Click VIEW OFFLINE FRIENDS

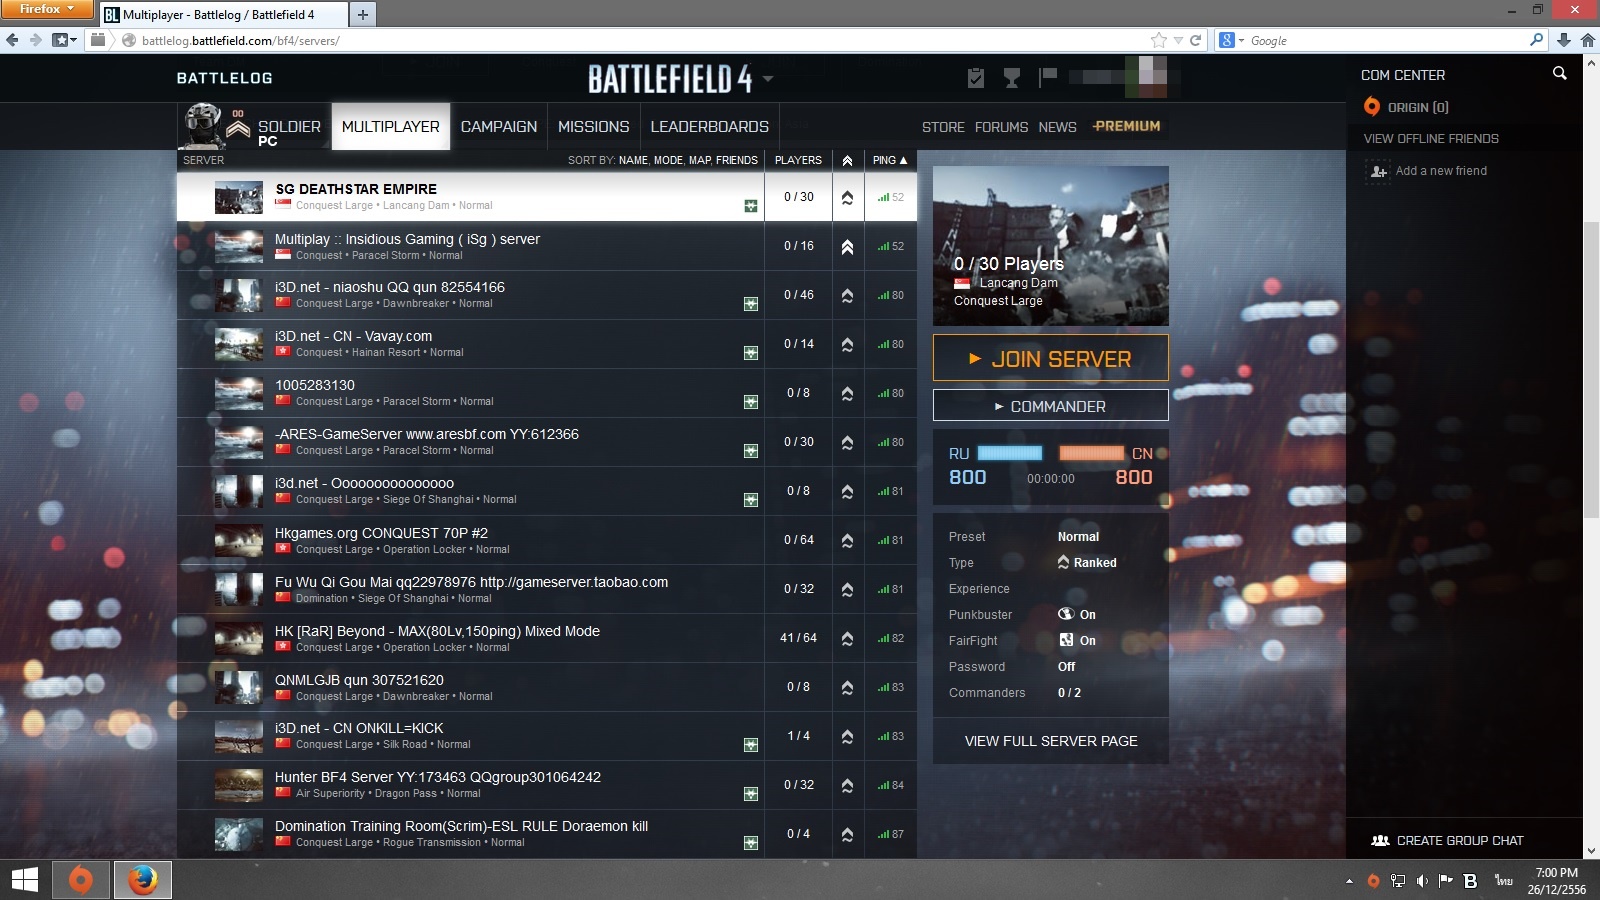[1431, 139]
